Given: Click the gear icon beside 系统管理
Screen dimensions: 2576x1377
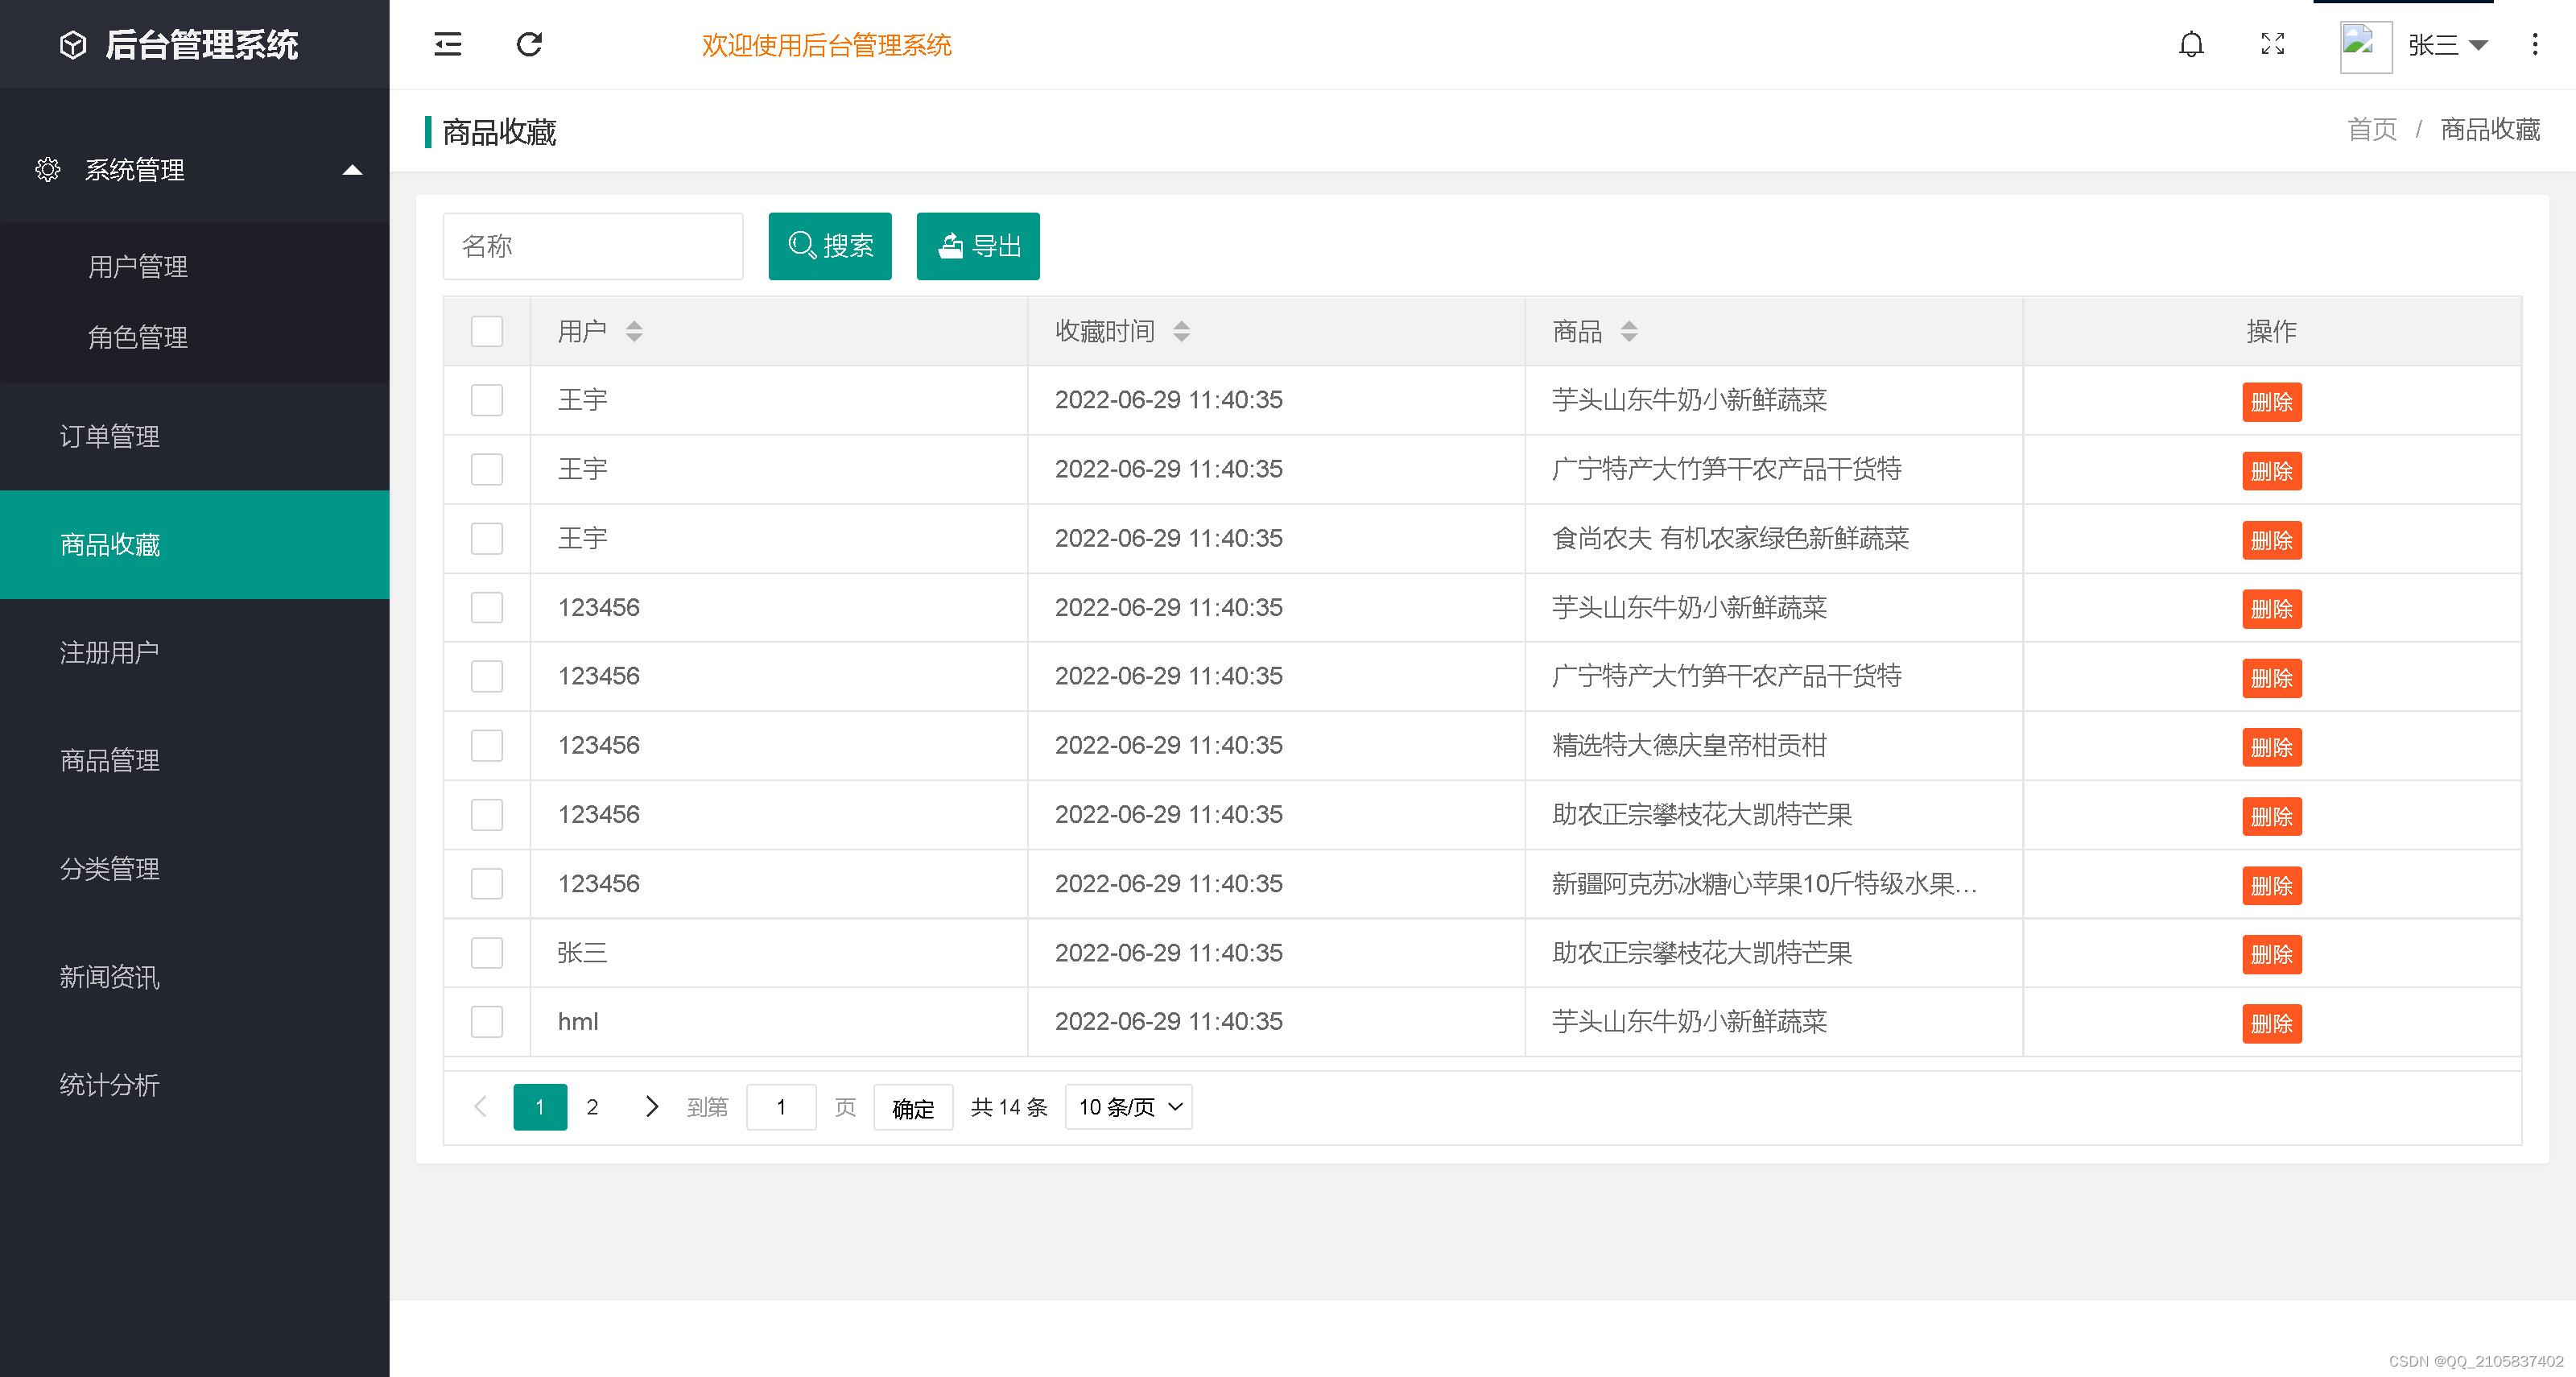Looking at the screenshot, I should [47, 170].
